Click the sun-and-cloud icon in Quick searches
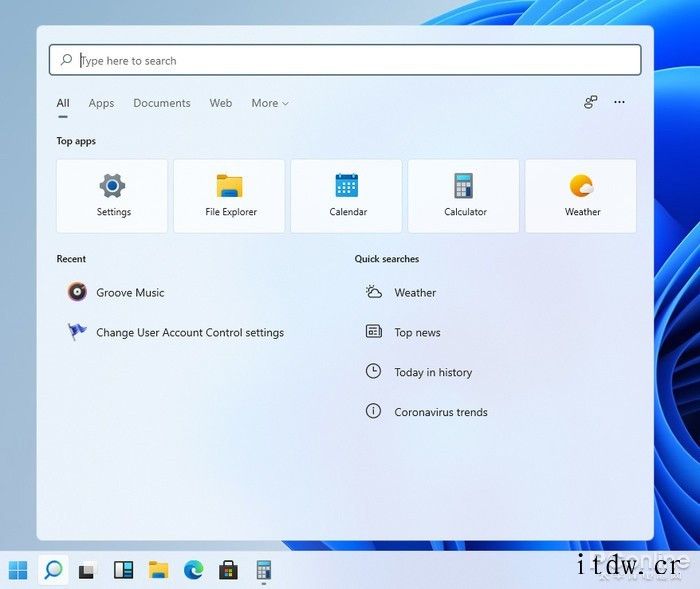Screen dimensions: 700x589 [374, 292]
